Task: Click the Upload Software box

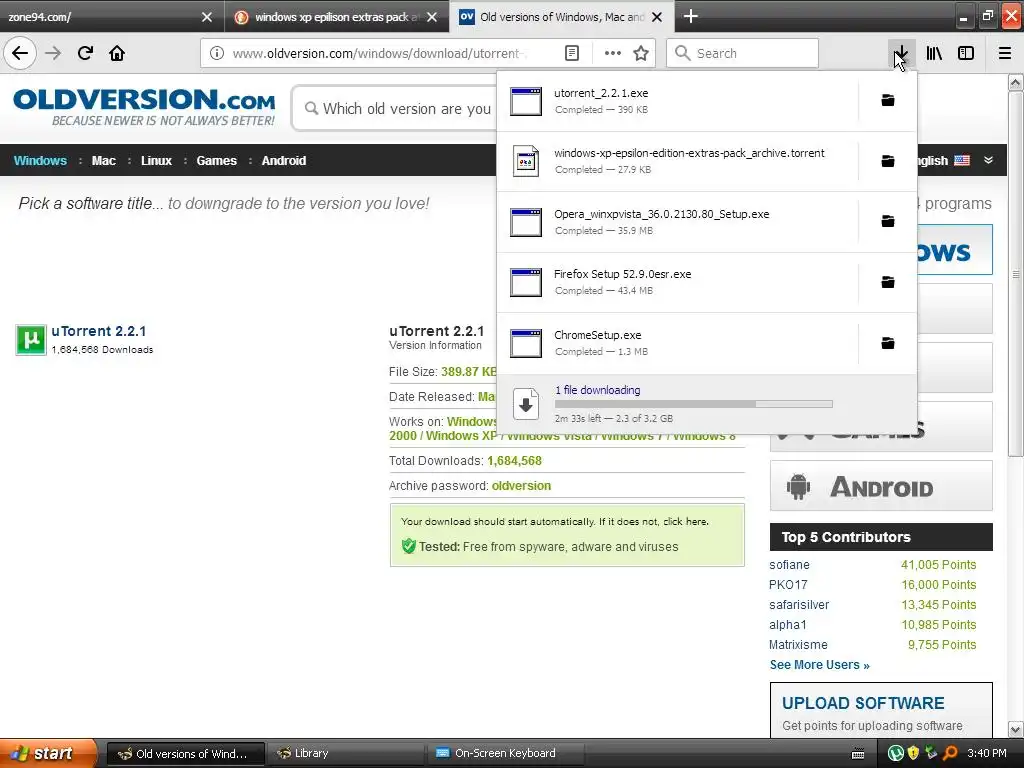Action: point(881,711)
